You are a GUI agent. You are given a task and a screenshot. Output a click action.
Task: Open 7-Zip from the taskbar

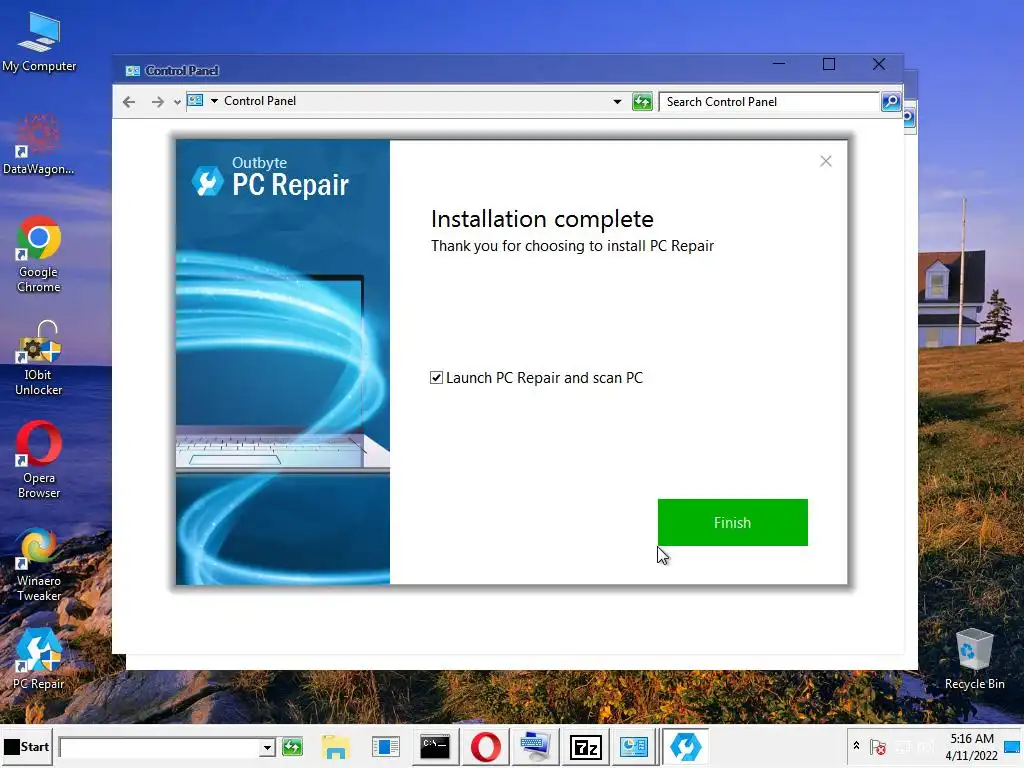click(585, 746)
